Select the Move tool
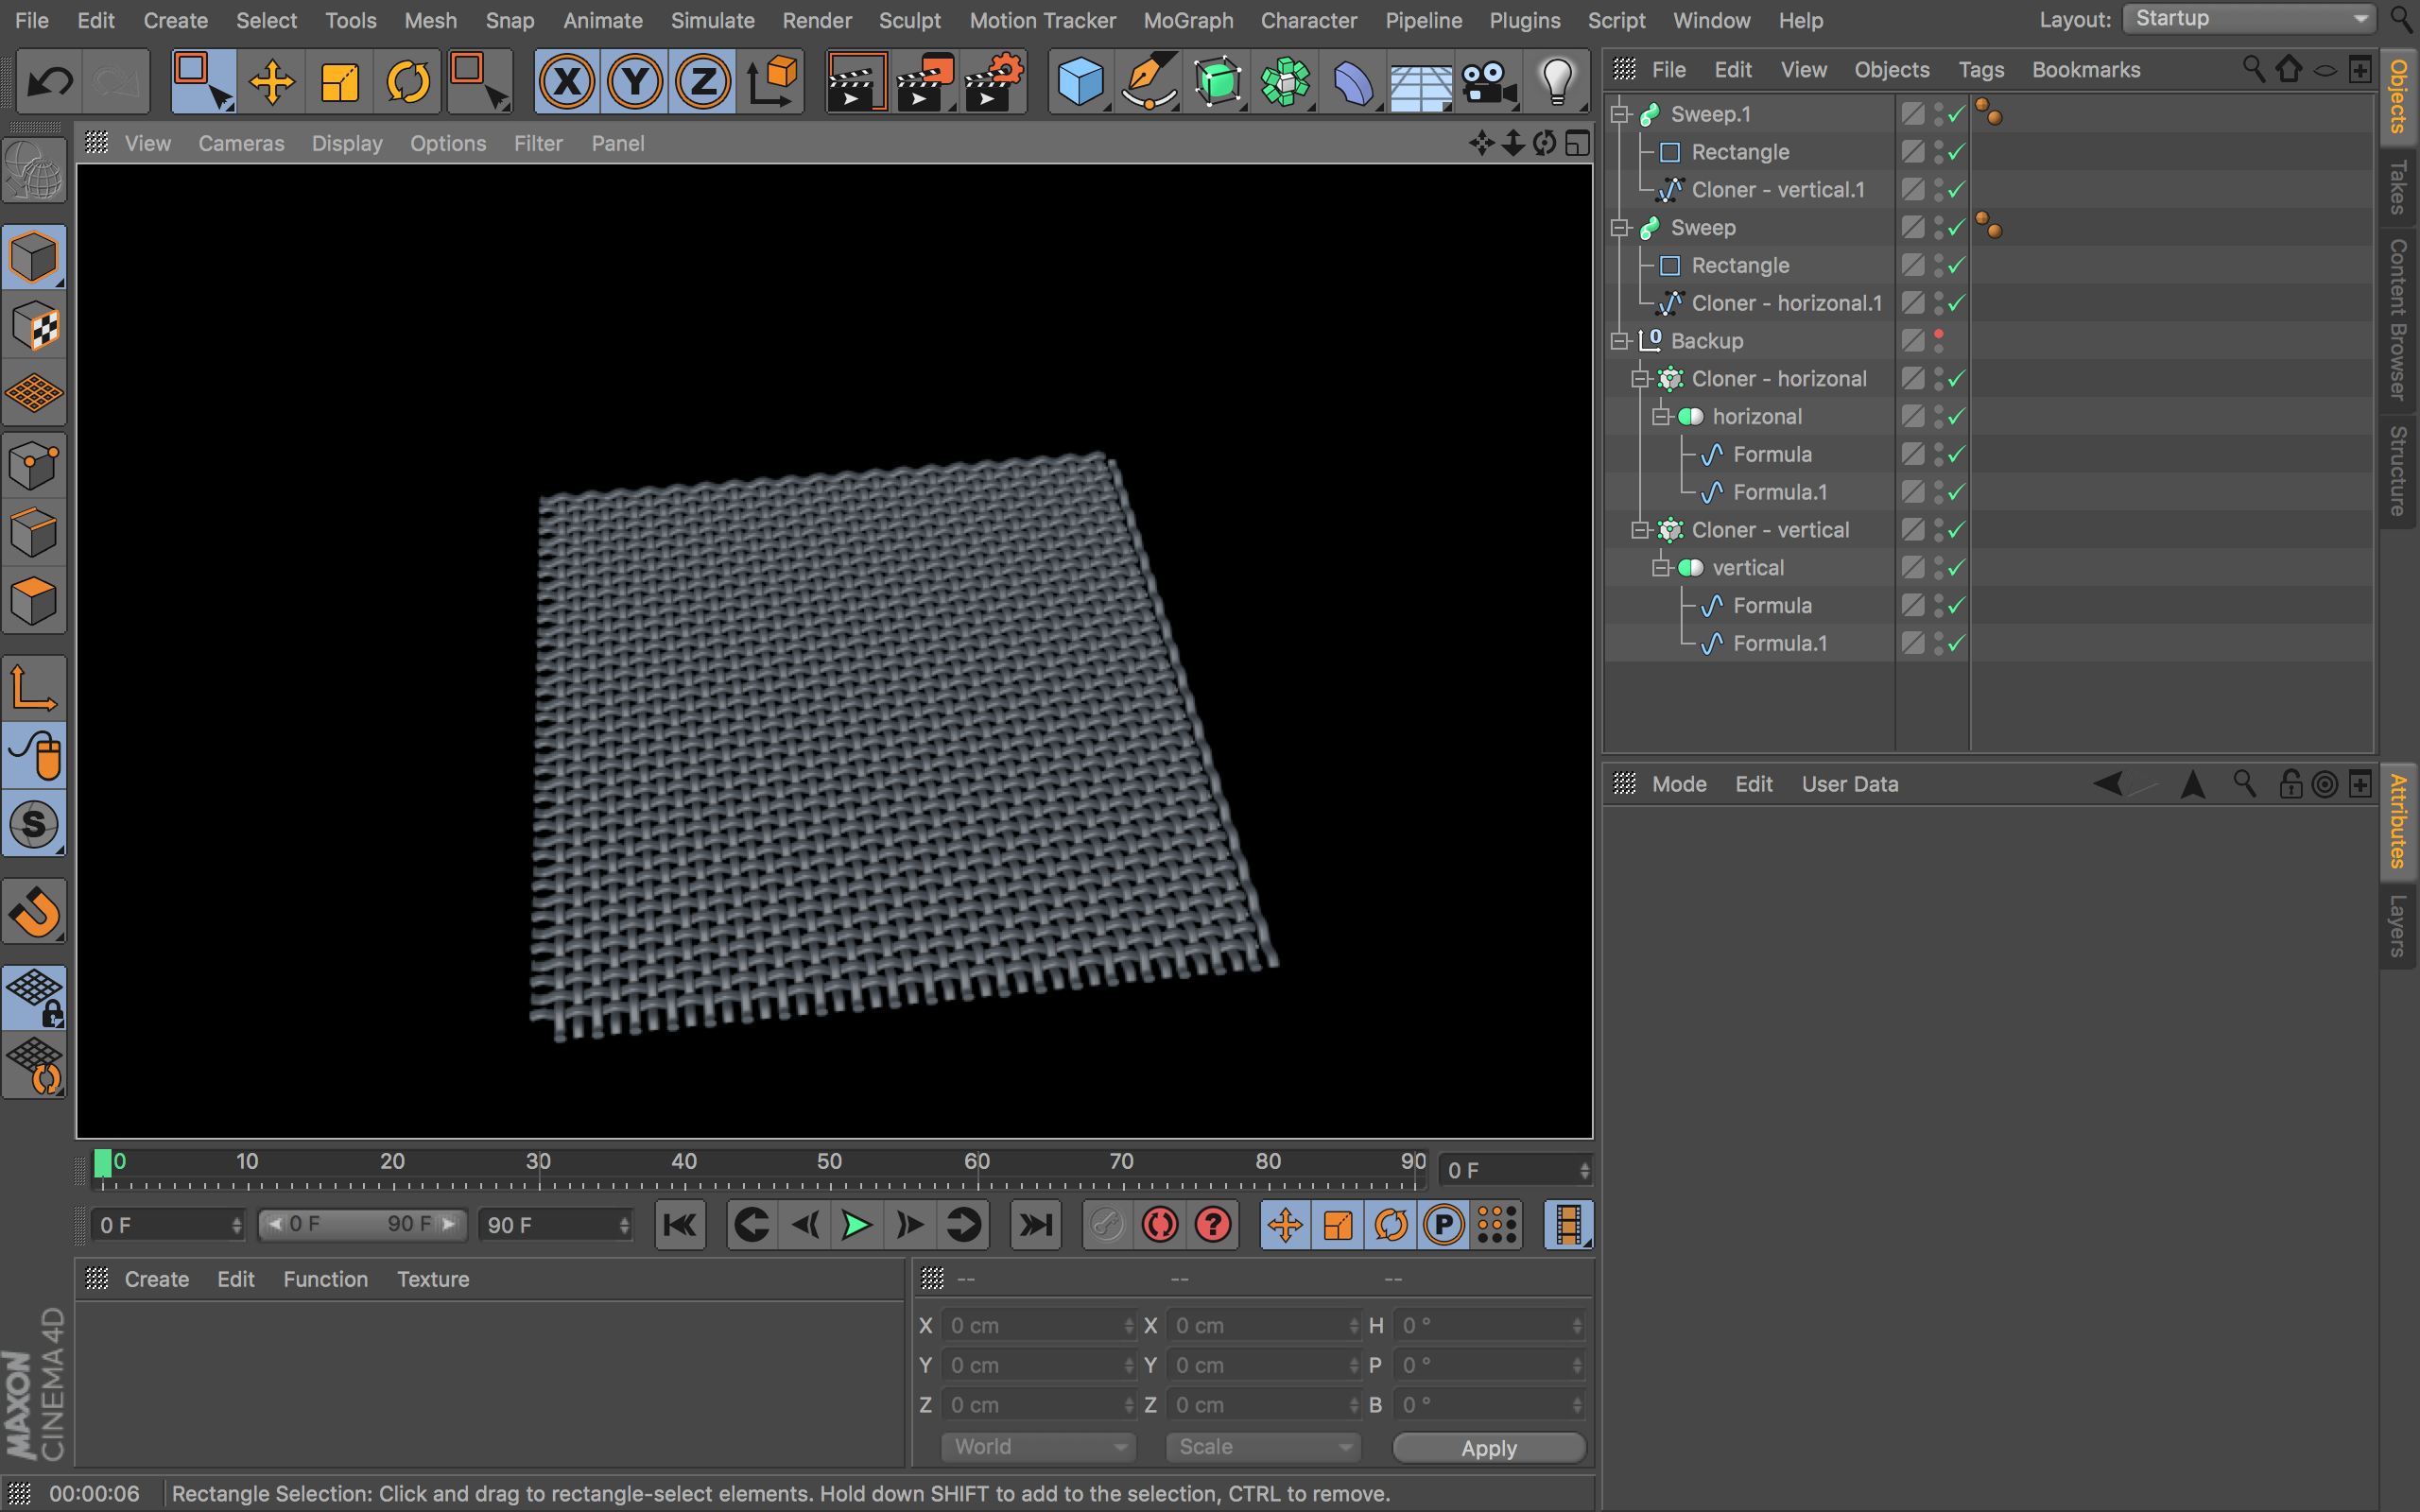 (x=271, y=82)
